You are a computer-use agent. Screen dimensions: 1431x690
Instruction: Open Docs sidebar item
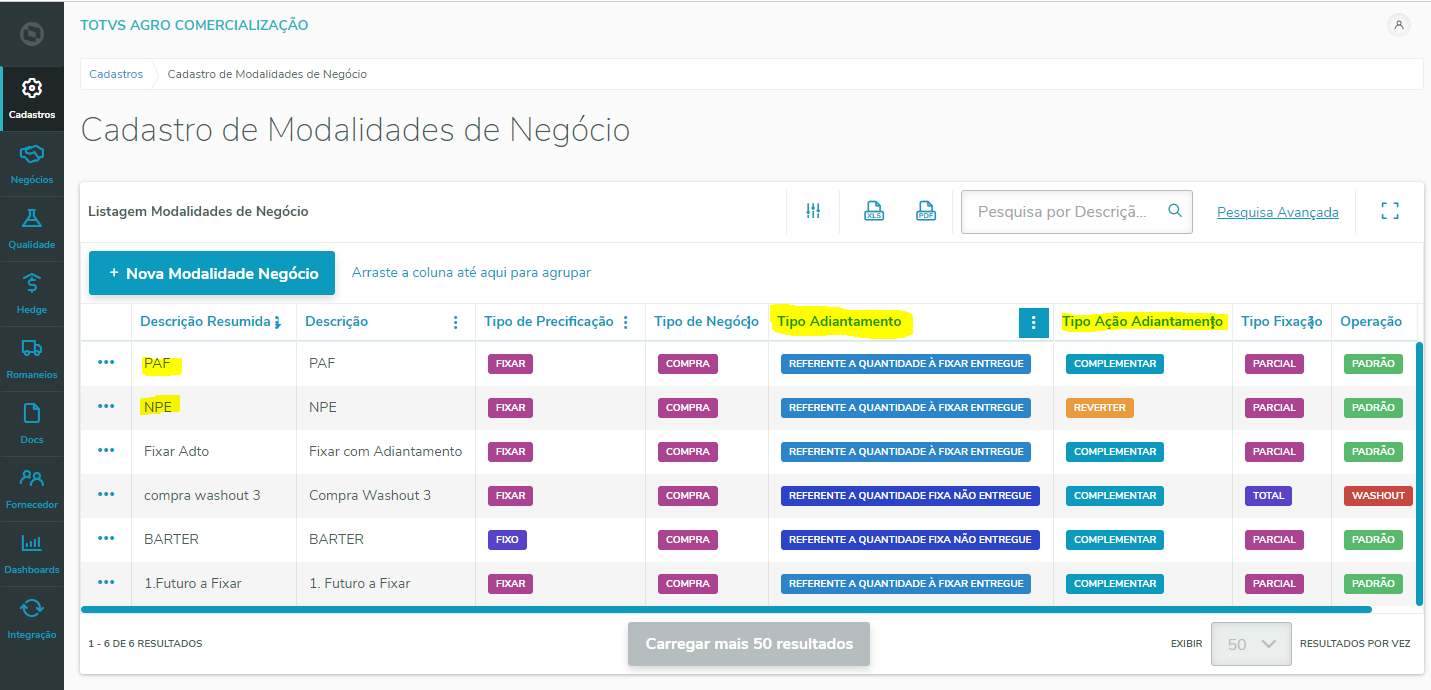(32, 424)
